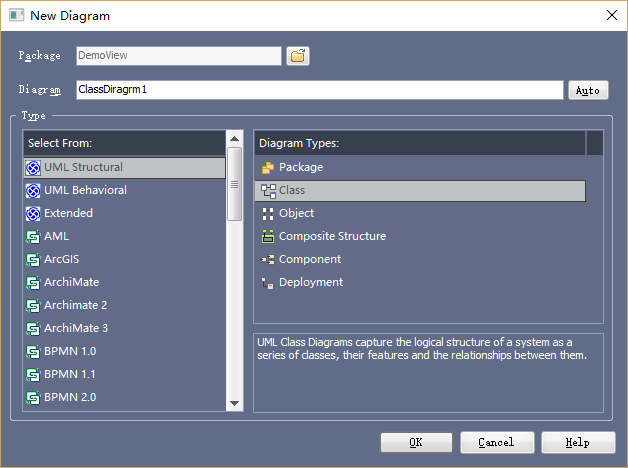Select "Component" diagram type
Image resolution: width=628 pixels, height=468 pixels.
click(x=420, y=259)
